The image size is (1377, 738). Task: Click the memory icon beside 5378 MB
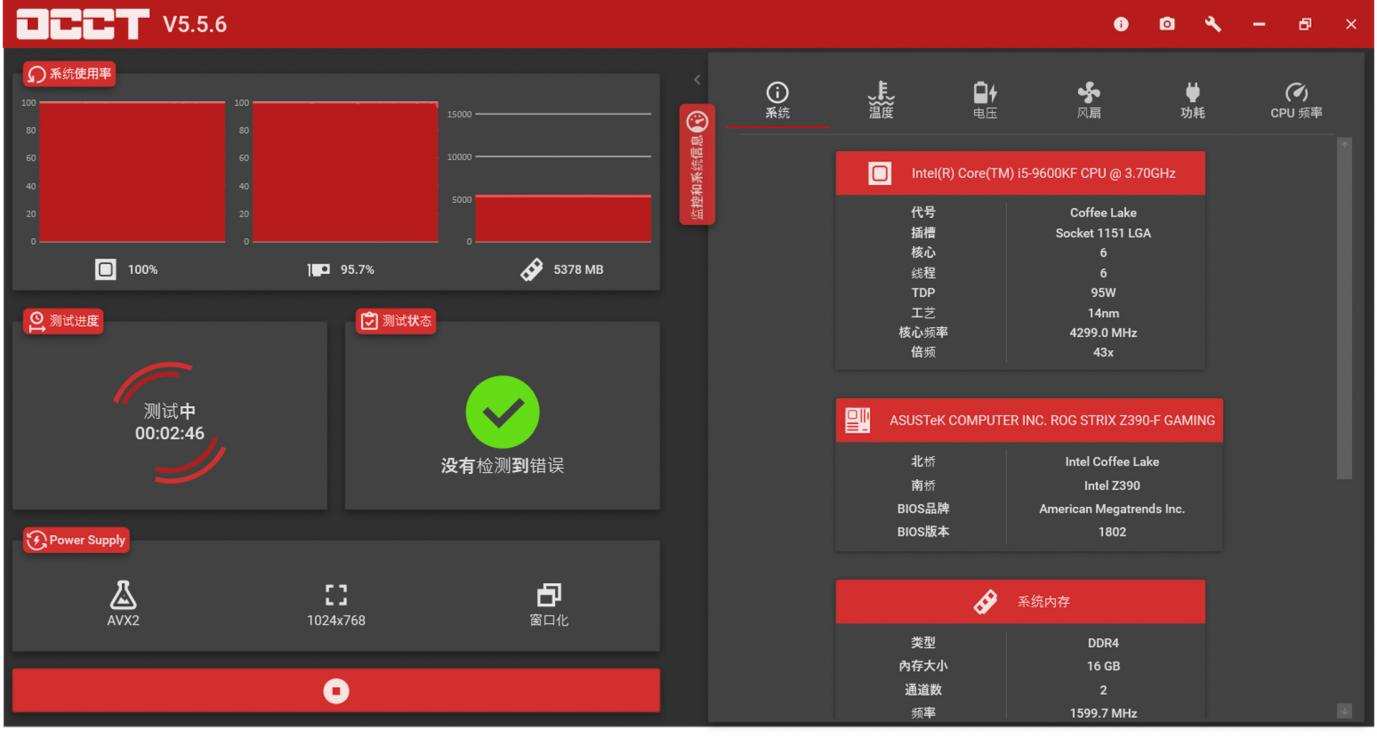click(x=533, y=269)
